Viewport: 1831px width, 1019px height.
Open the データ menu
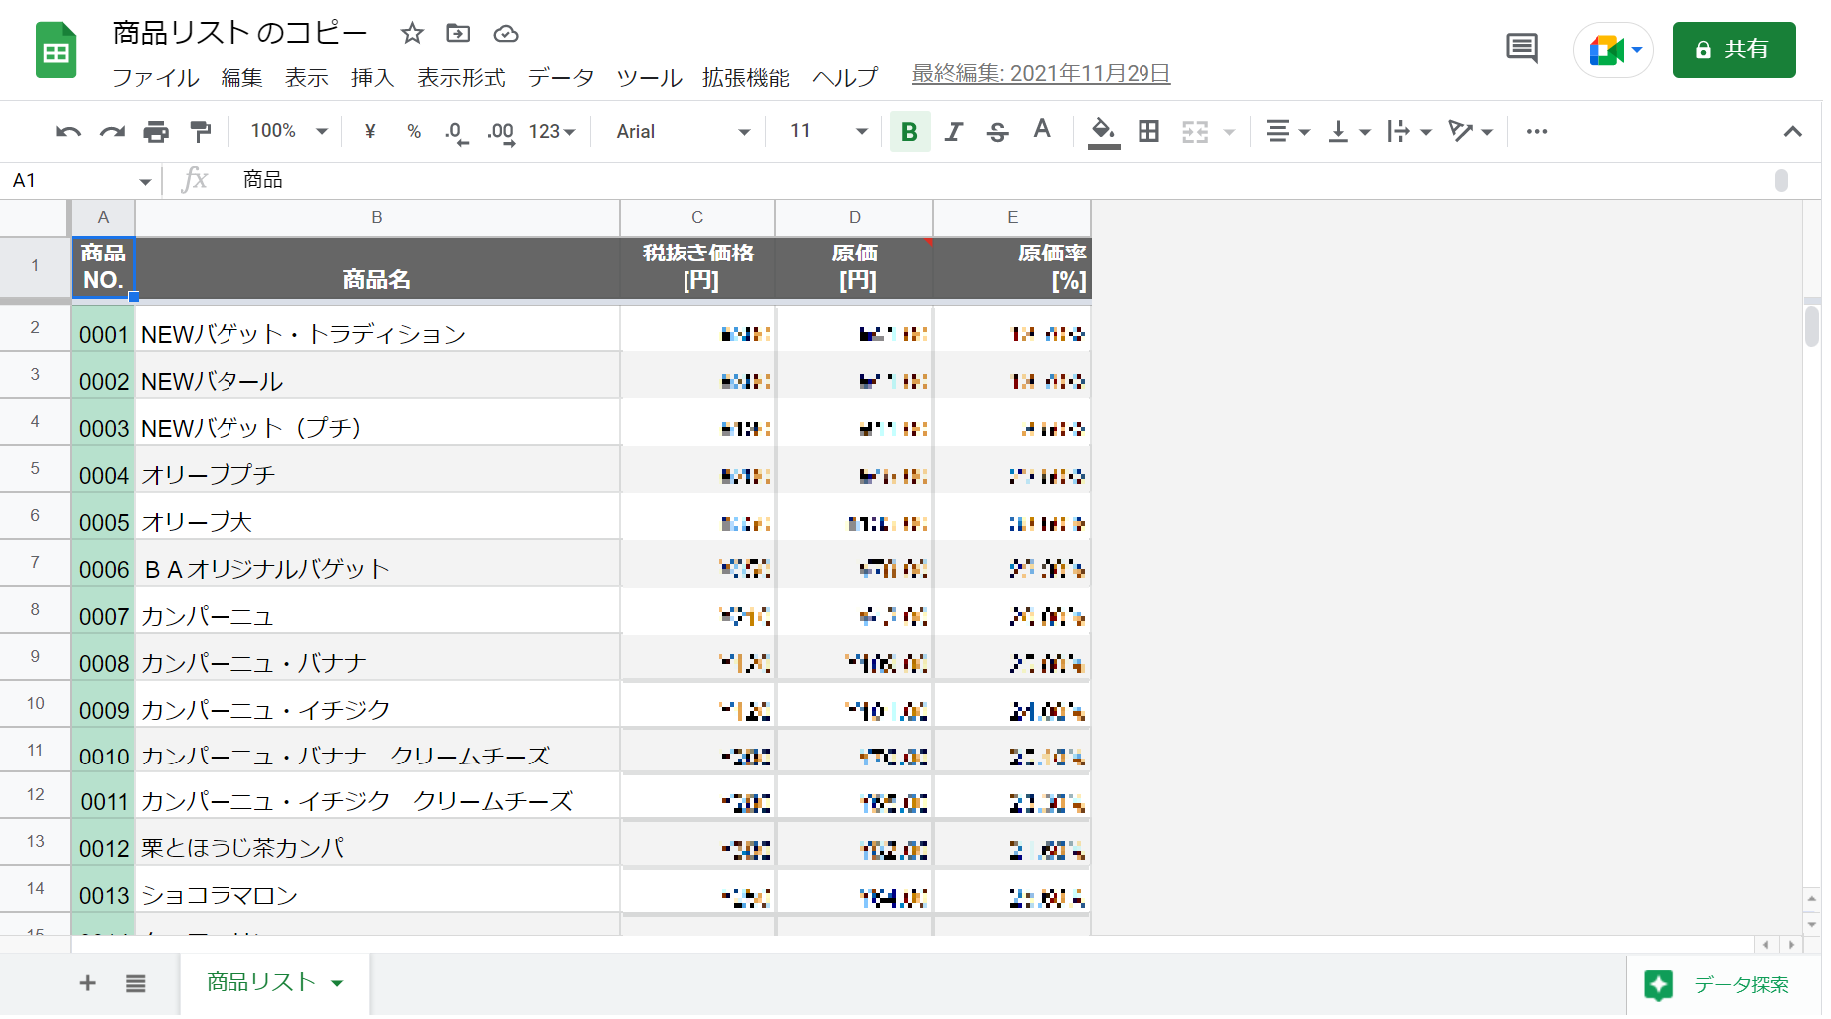tap(560, 78)
